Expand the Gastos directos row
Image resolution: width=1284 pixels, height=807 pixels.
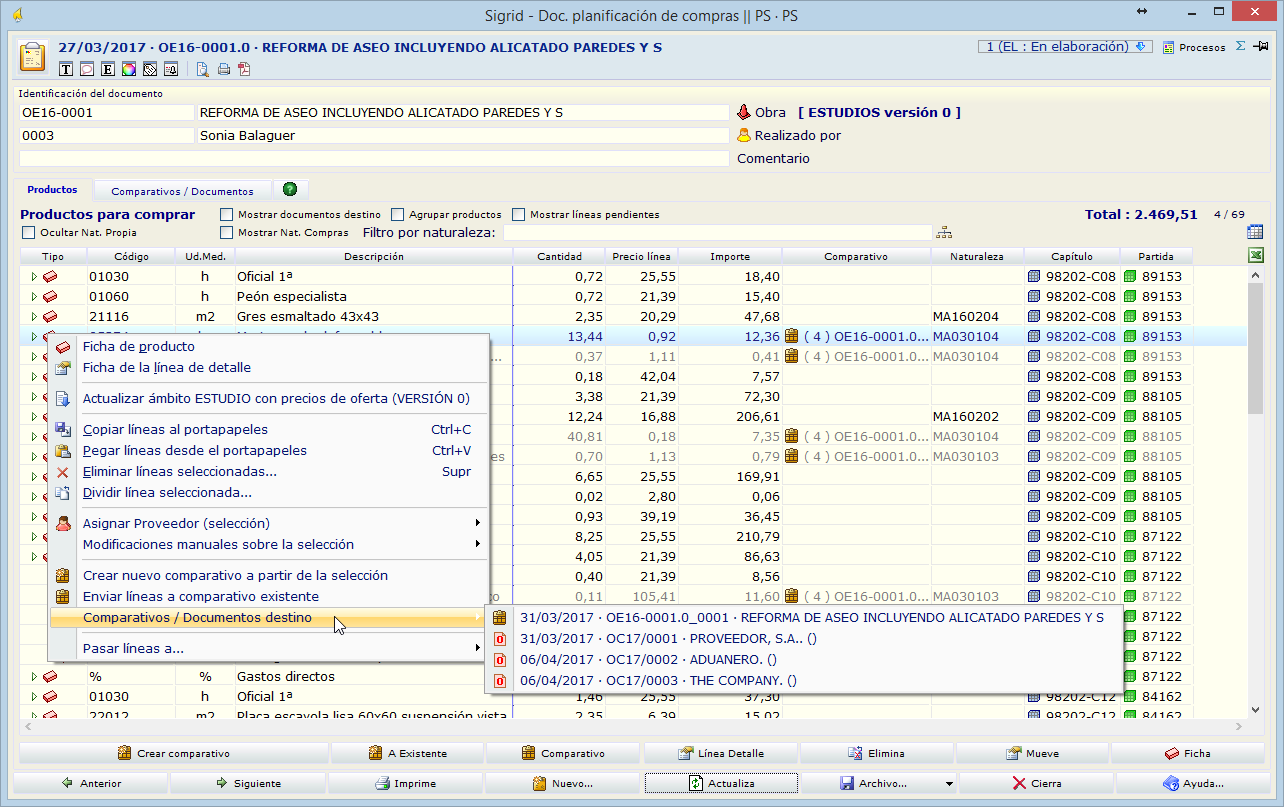click(x=34, y=676)
